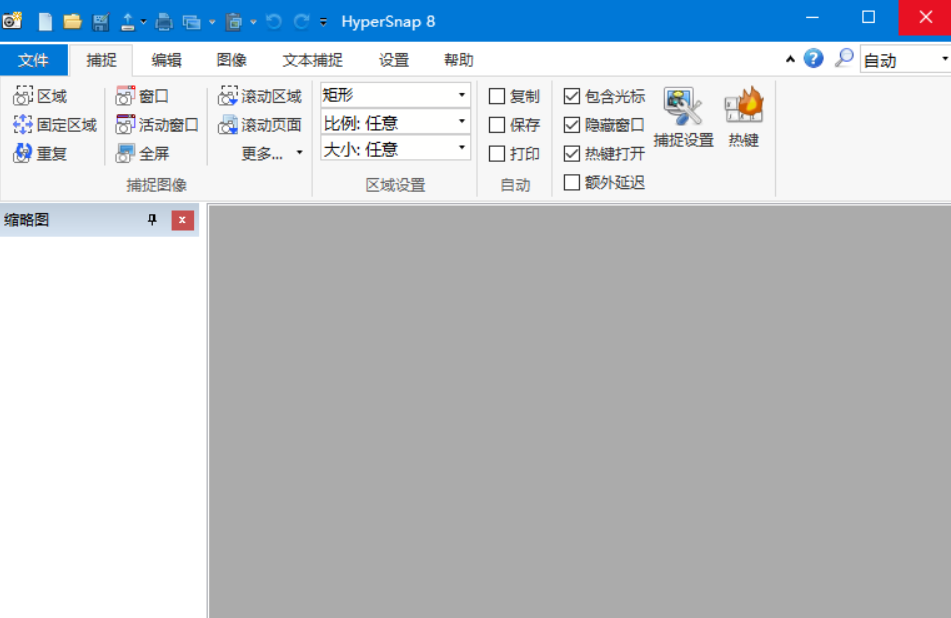Capture a 窗口 window

click(x=142, y=96)
